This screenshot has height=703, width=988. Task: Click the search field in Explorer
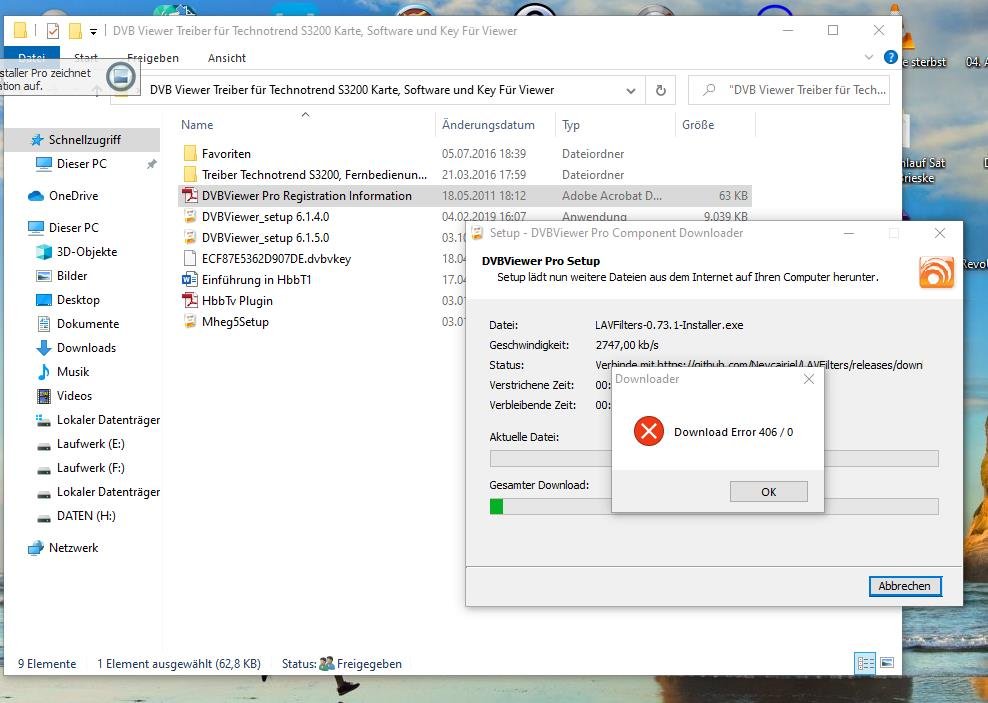click(x=789, y=90)
